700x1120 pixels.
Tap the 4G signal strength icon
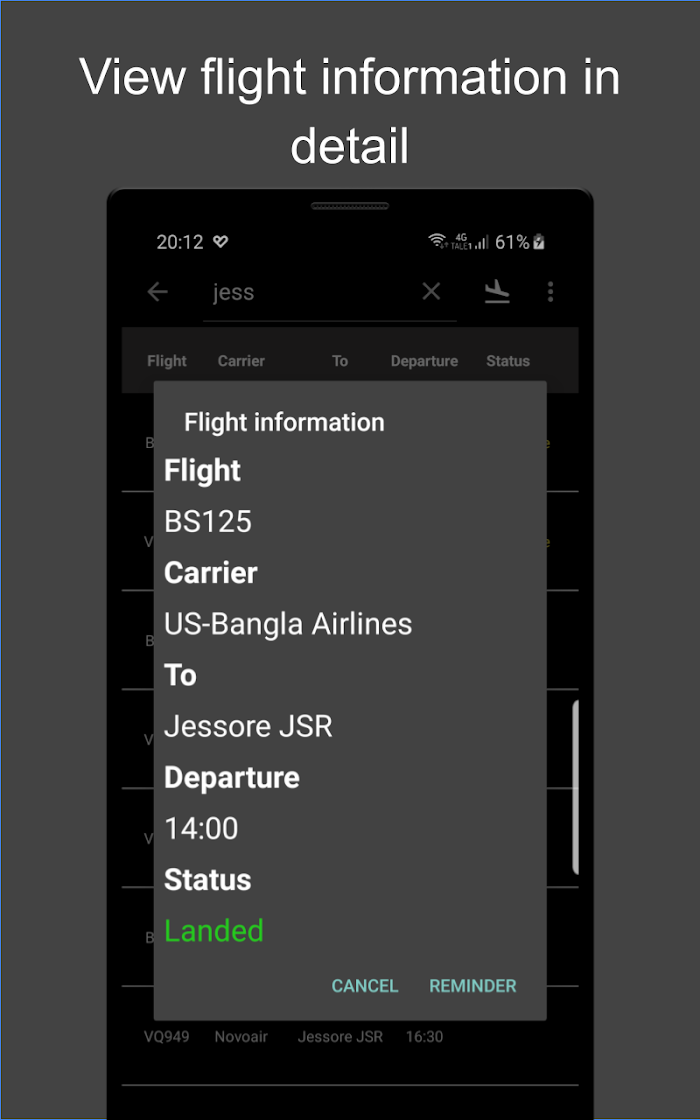470,241
